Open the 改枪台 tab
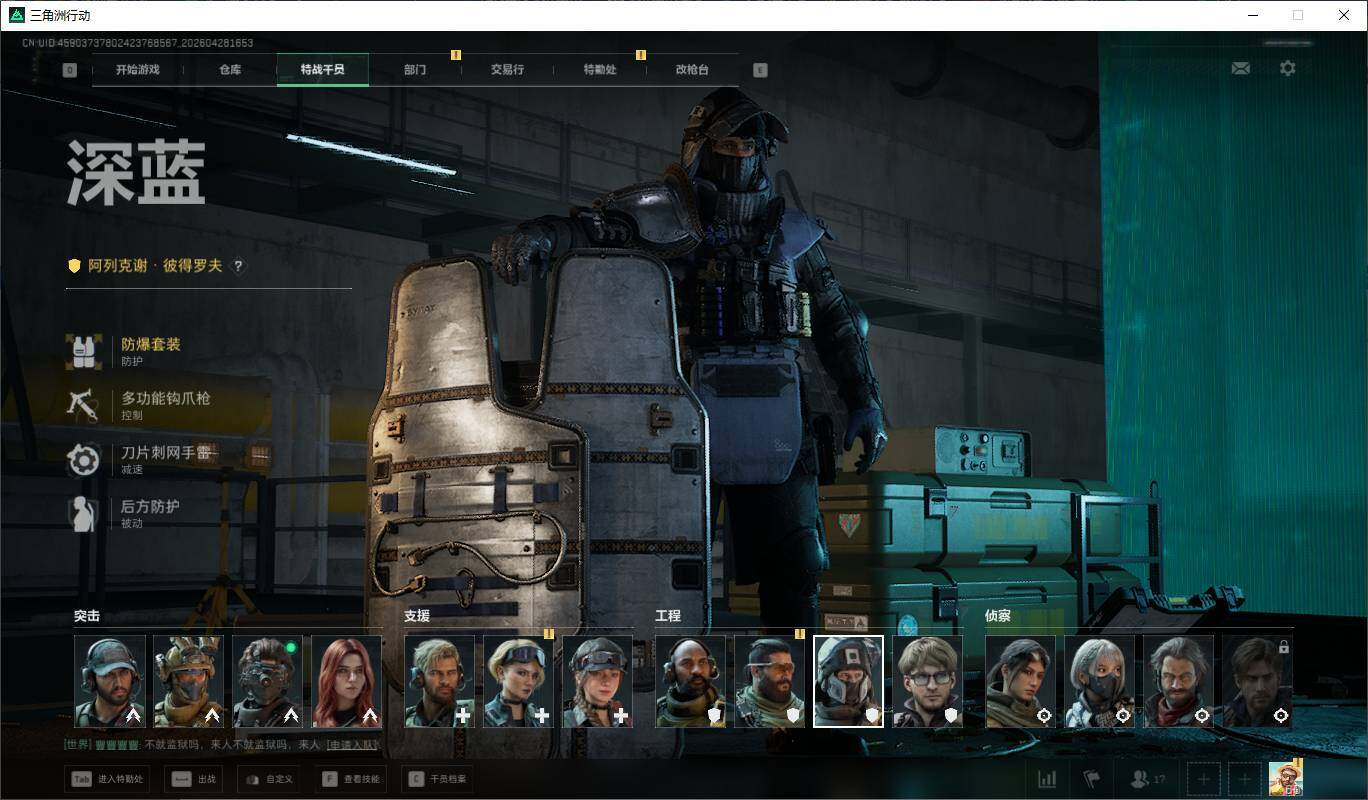Image resolution: width=1368 pixels, height=800 pixels. click(x=692, y=70)
